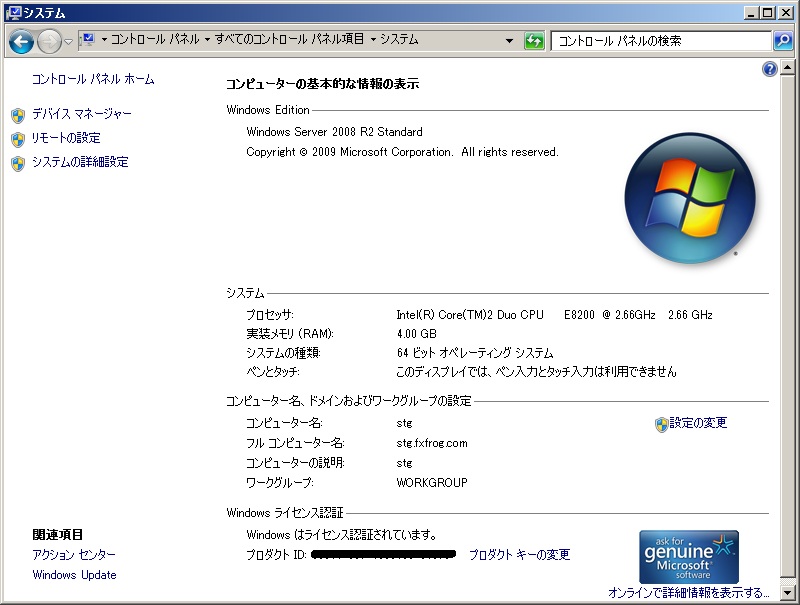The height and width of the screenshot is (605, 800).
Task: Click the refresh button beside the address bar
Action: point(534,41)
